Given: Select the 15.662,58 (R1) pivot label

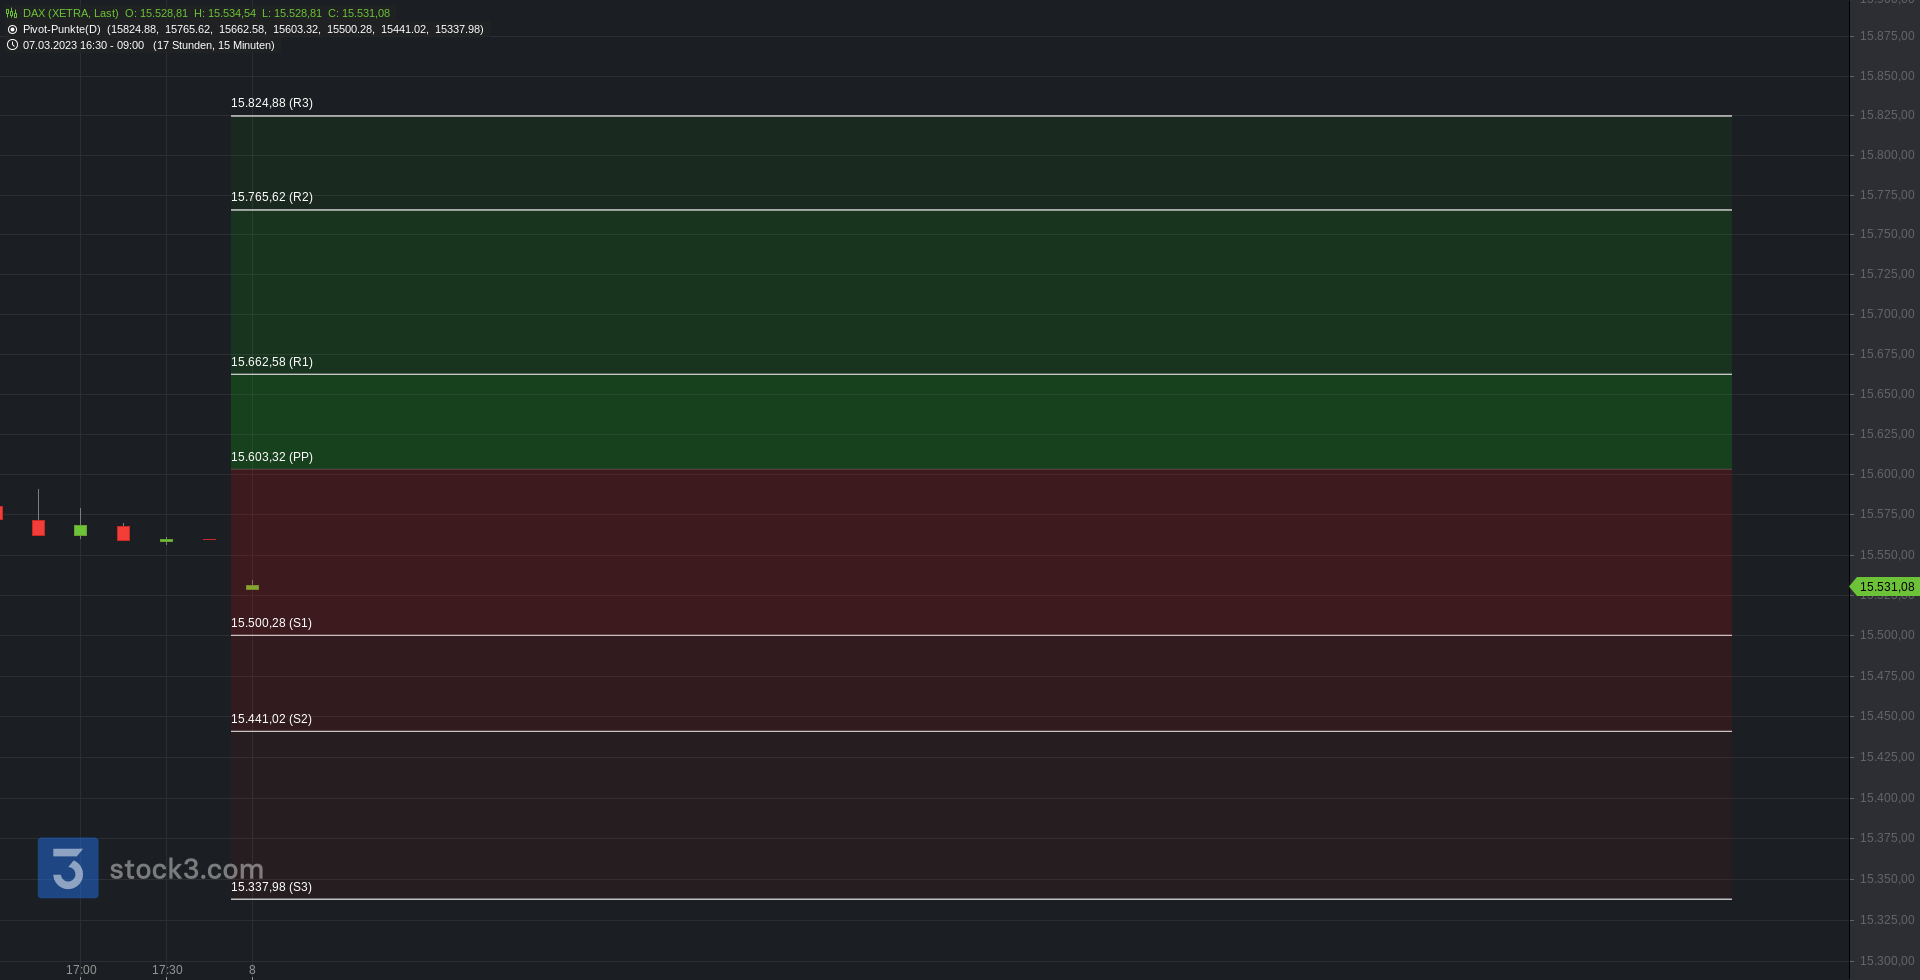Looking at the screenshot, I should click(272, 362).
